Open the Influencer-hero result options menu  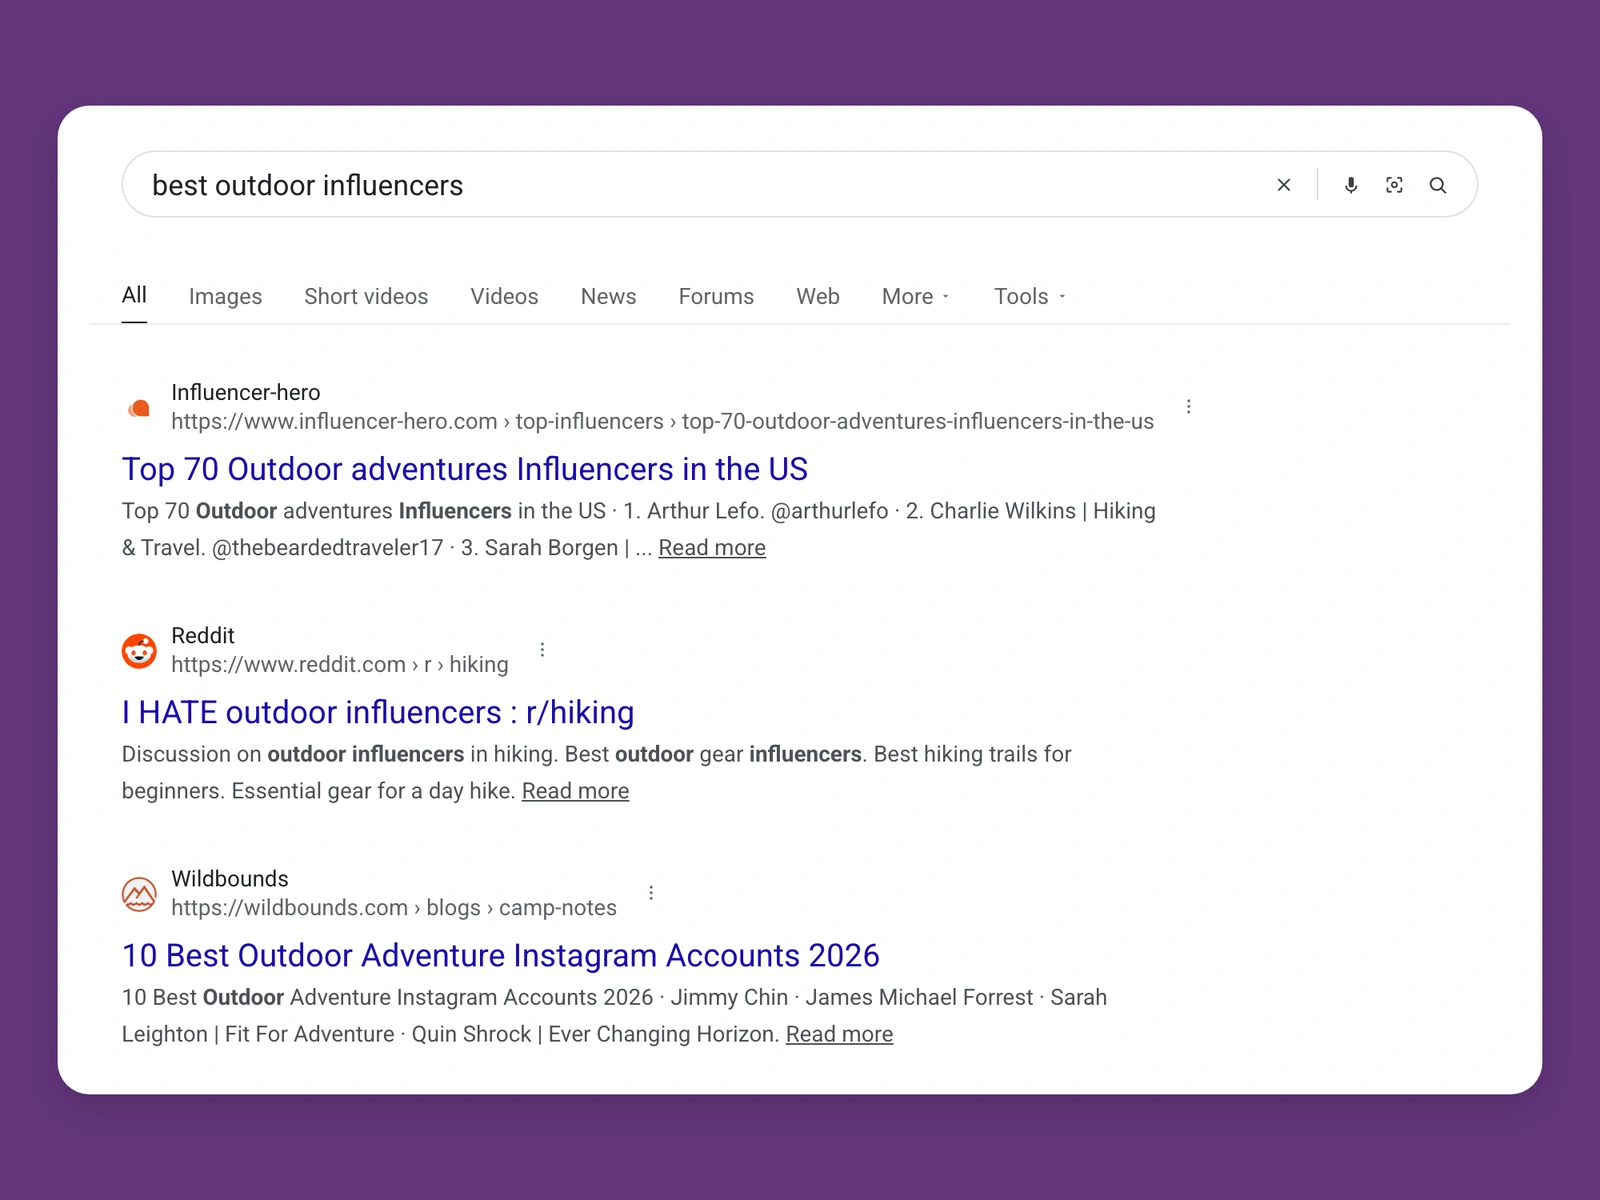(1188, 407)
